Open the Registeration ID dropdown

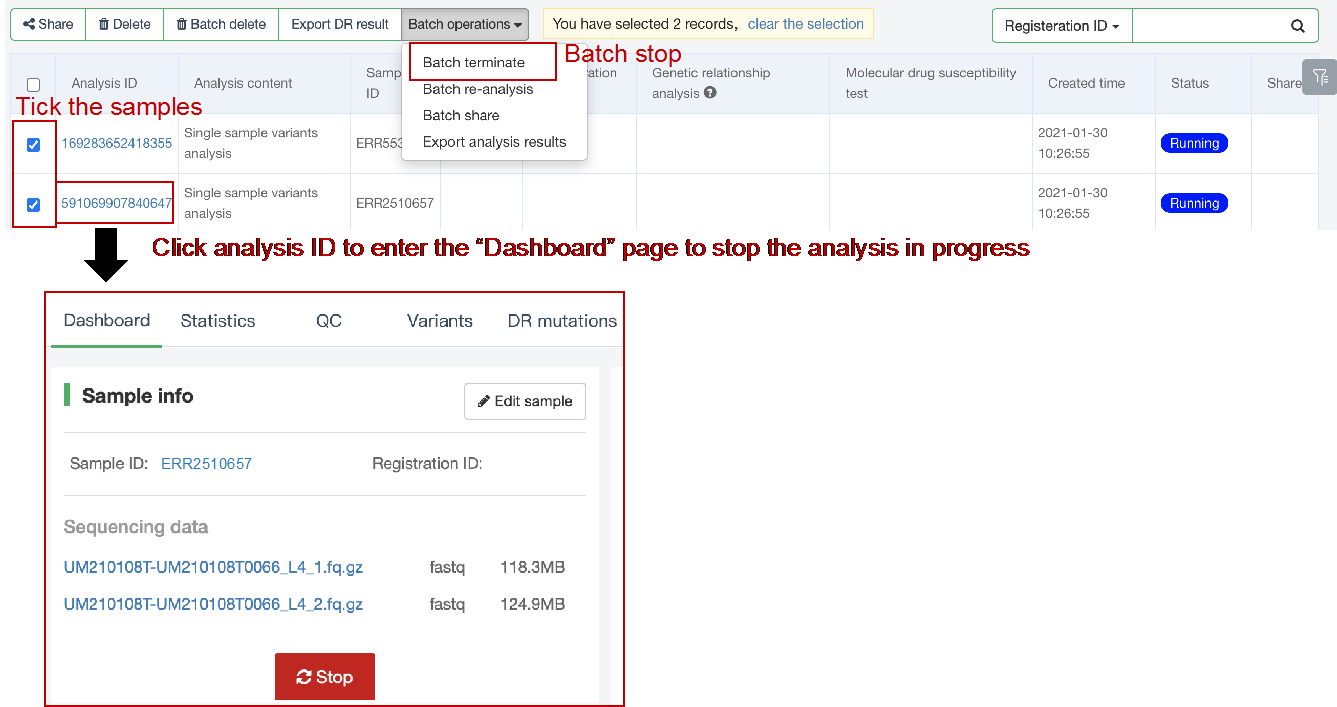pos(1061,26)
